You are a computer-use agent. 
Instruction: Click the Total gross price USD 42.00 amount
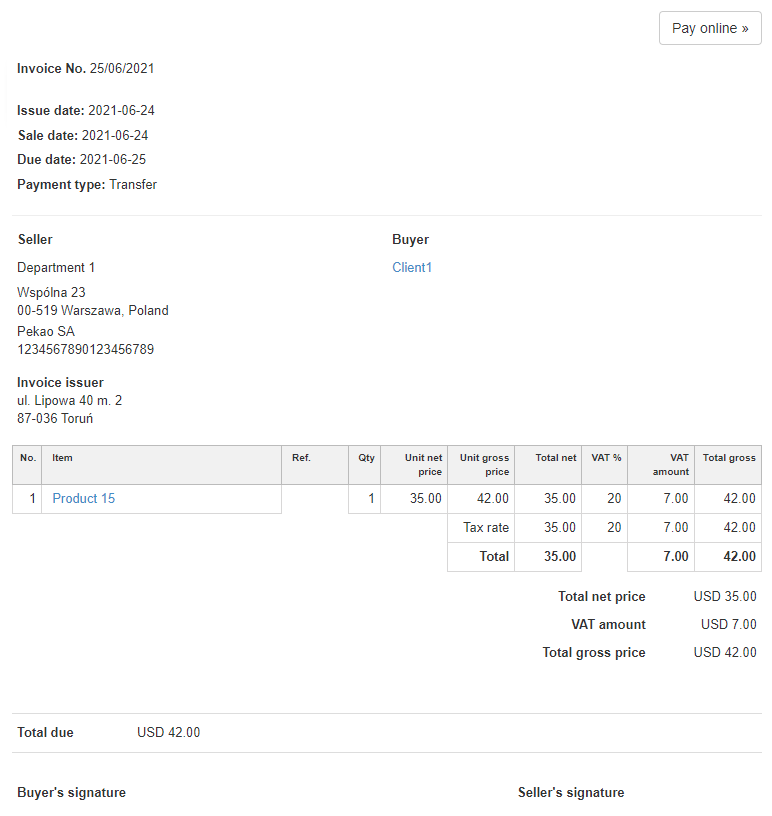pos(725,653)
